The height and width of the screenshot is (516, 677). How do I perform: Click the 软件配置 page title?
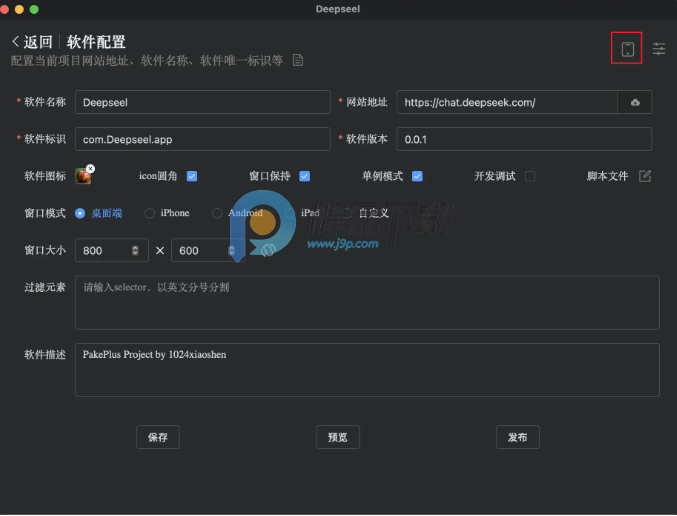point(96,42)
